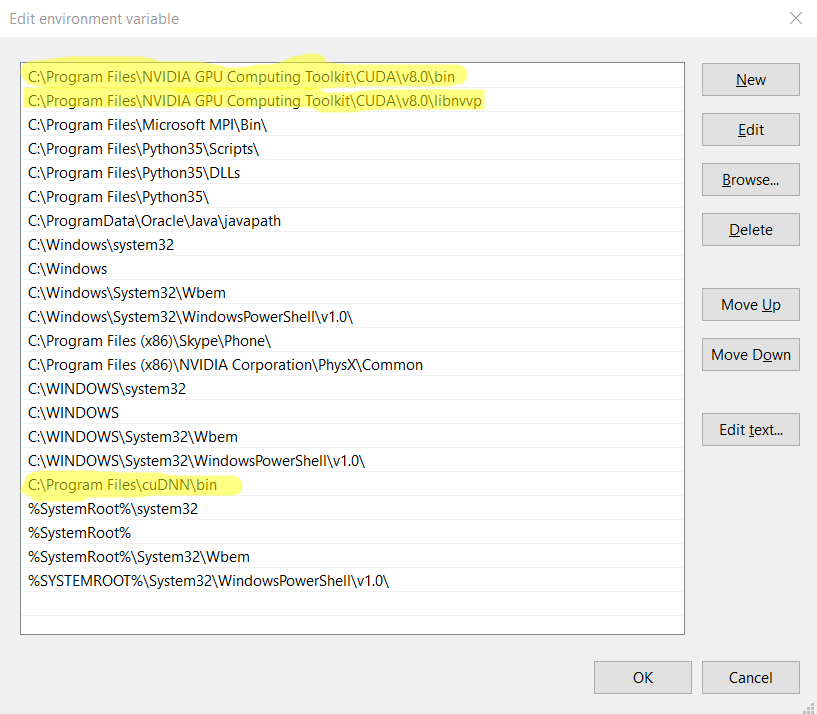The width and height of the screenshot is (817, 714).
Task: Select the Python35\DLLs entry
Action: pyautogui.click(x=352, y=173)
